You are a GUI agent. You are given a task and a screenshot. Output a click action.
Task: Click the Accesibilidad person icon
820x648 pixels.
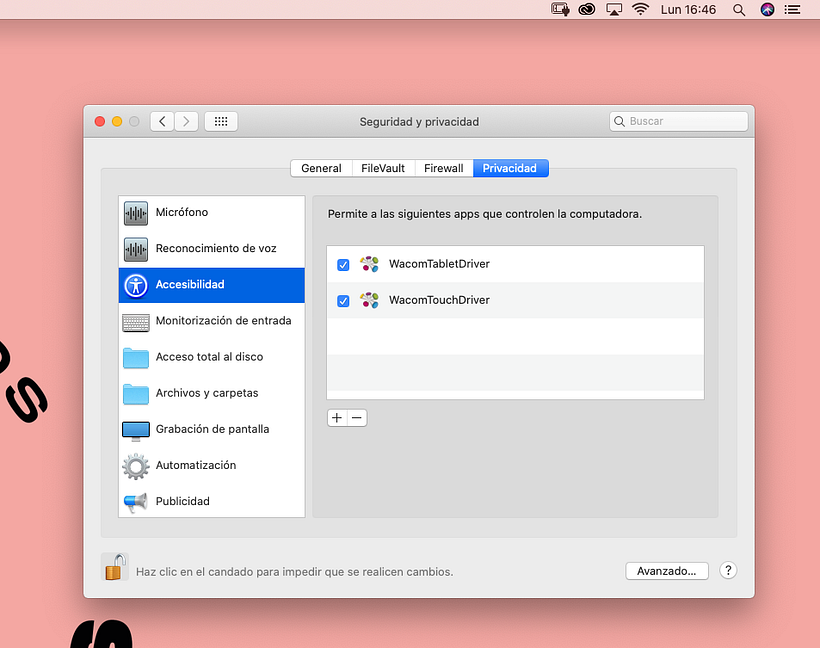(x=136, y=286)
